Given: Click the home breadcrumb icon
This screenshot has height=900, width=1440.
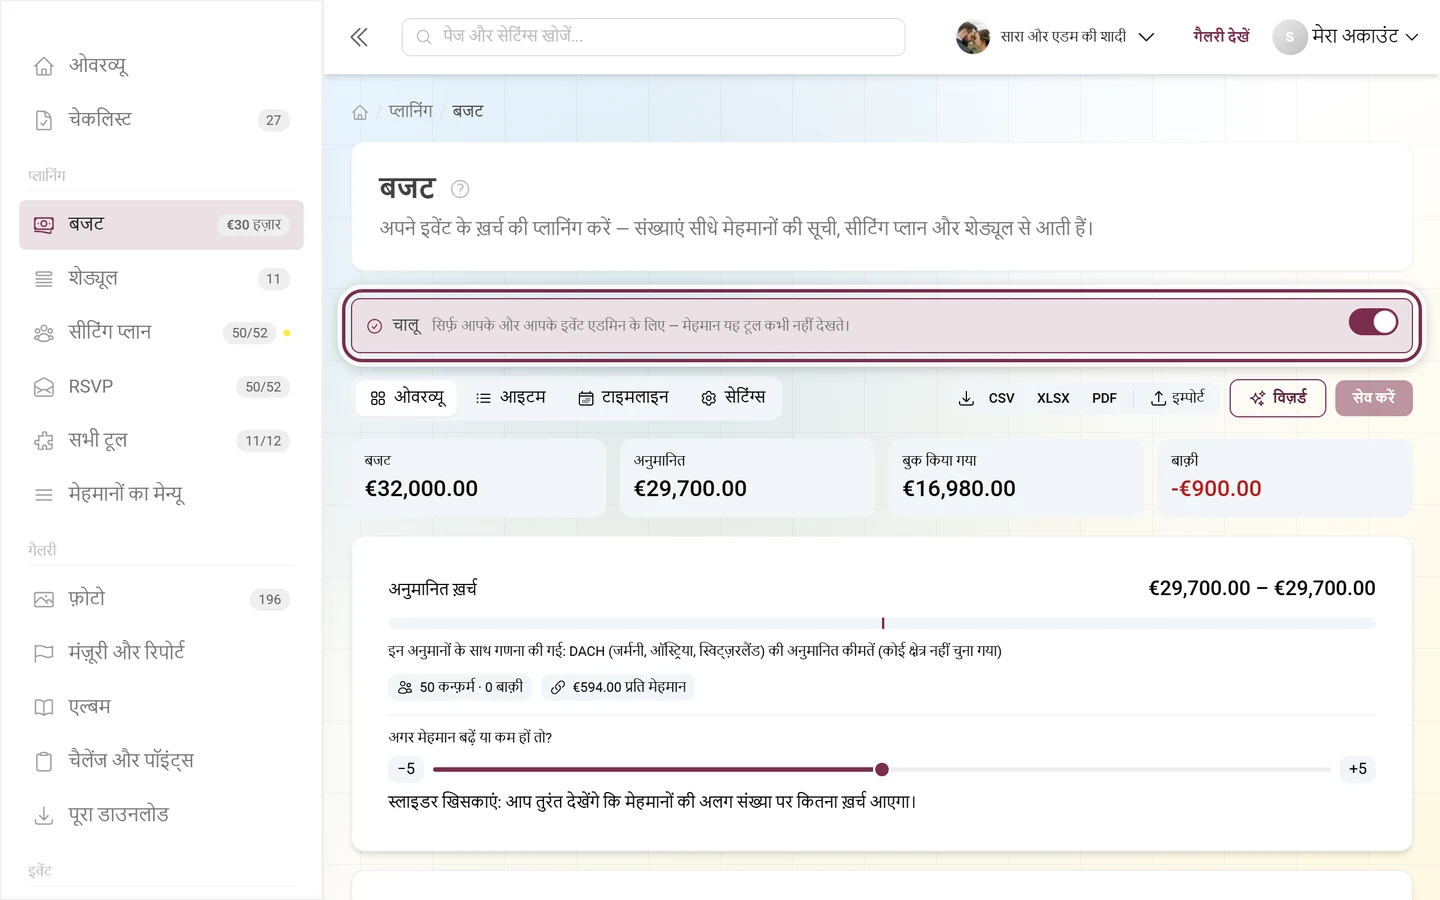Looking at the screenshot, I should point(360,112).
